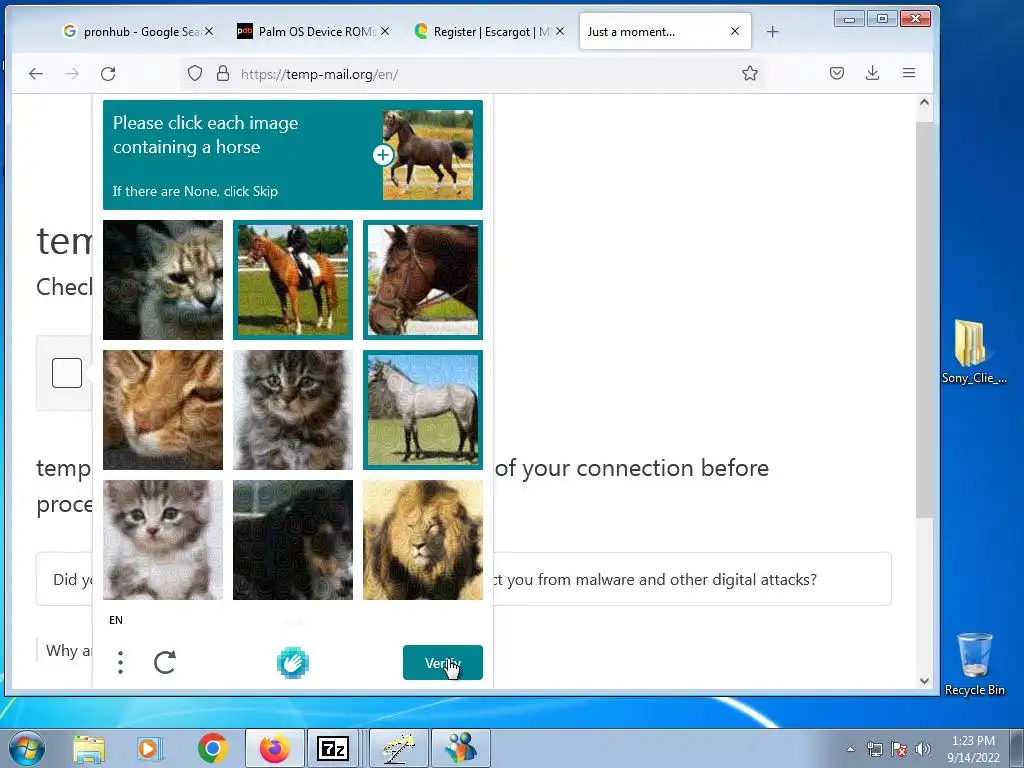Select the white-gray kitten tile
The height and width of the screenshot is (768, 1024).
pos(163,539)
